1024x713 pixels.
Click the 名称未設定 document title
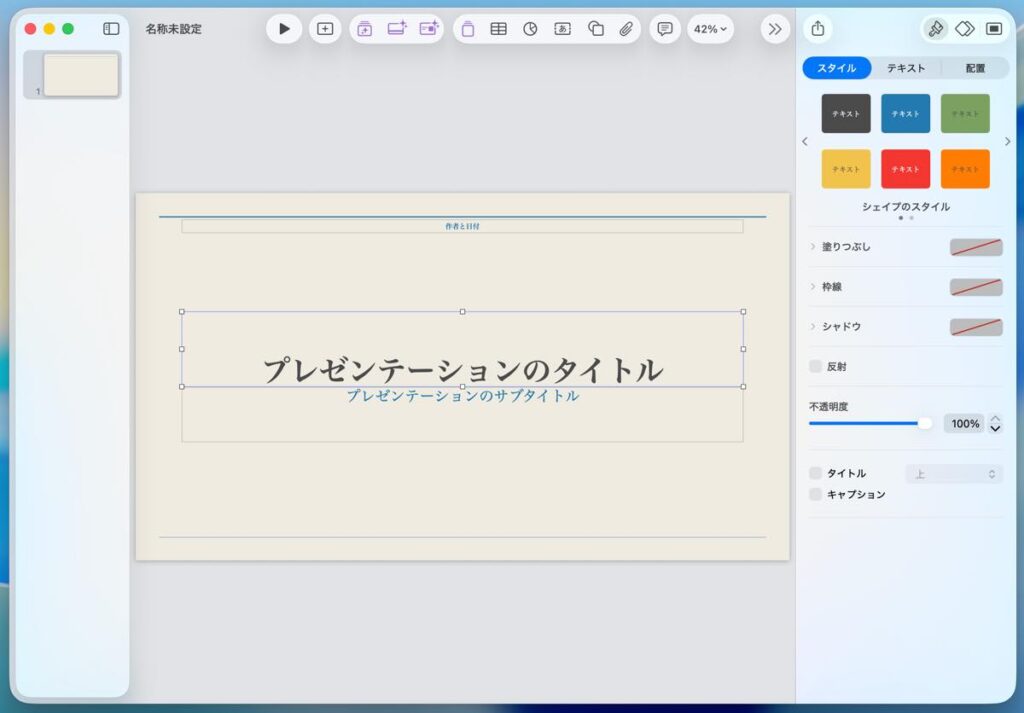point(174,29)
